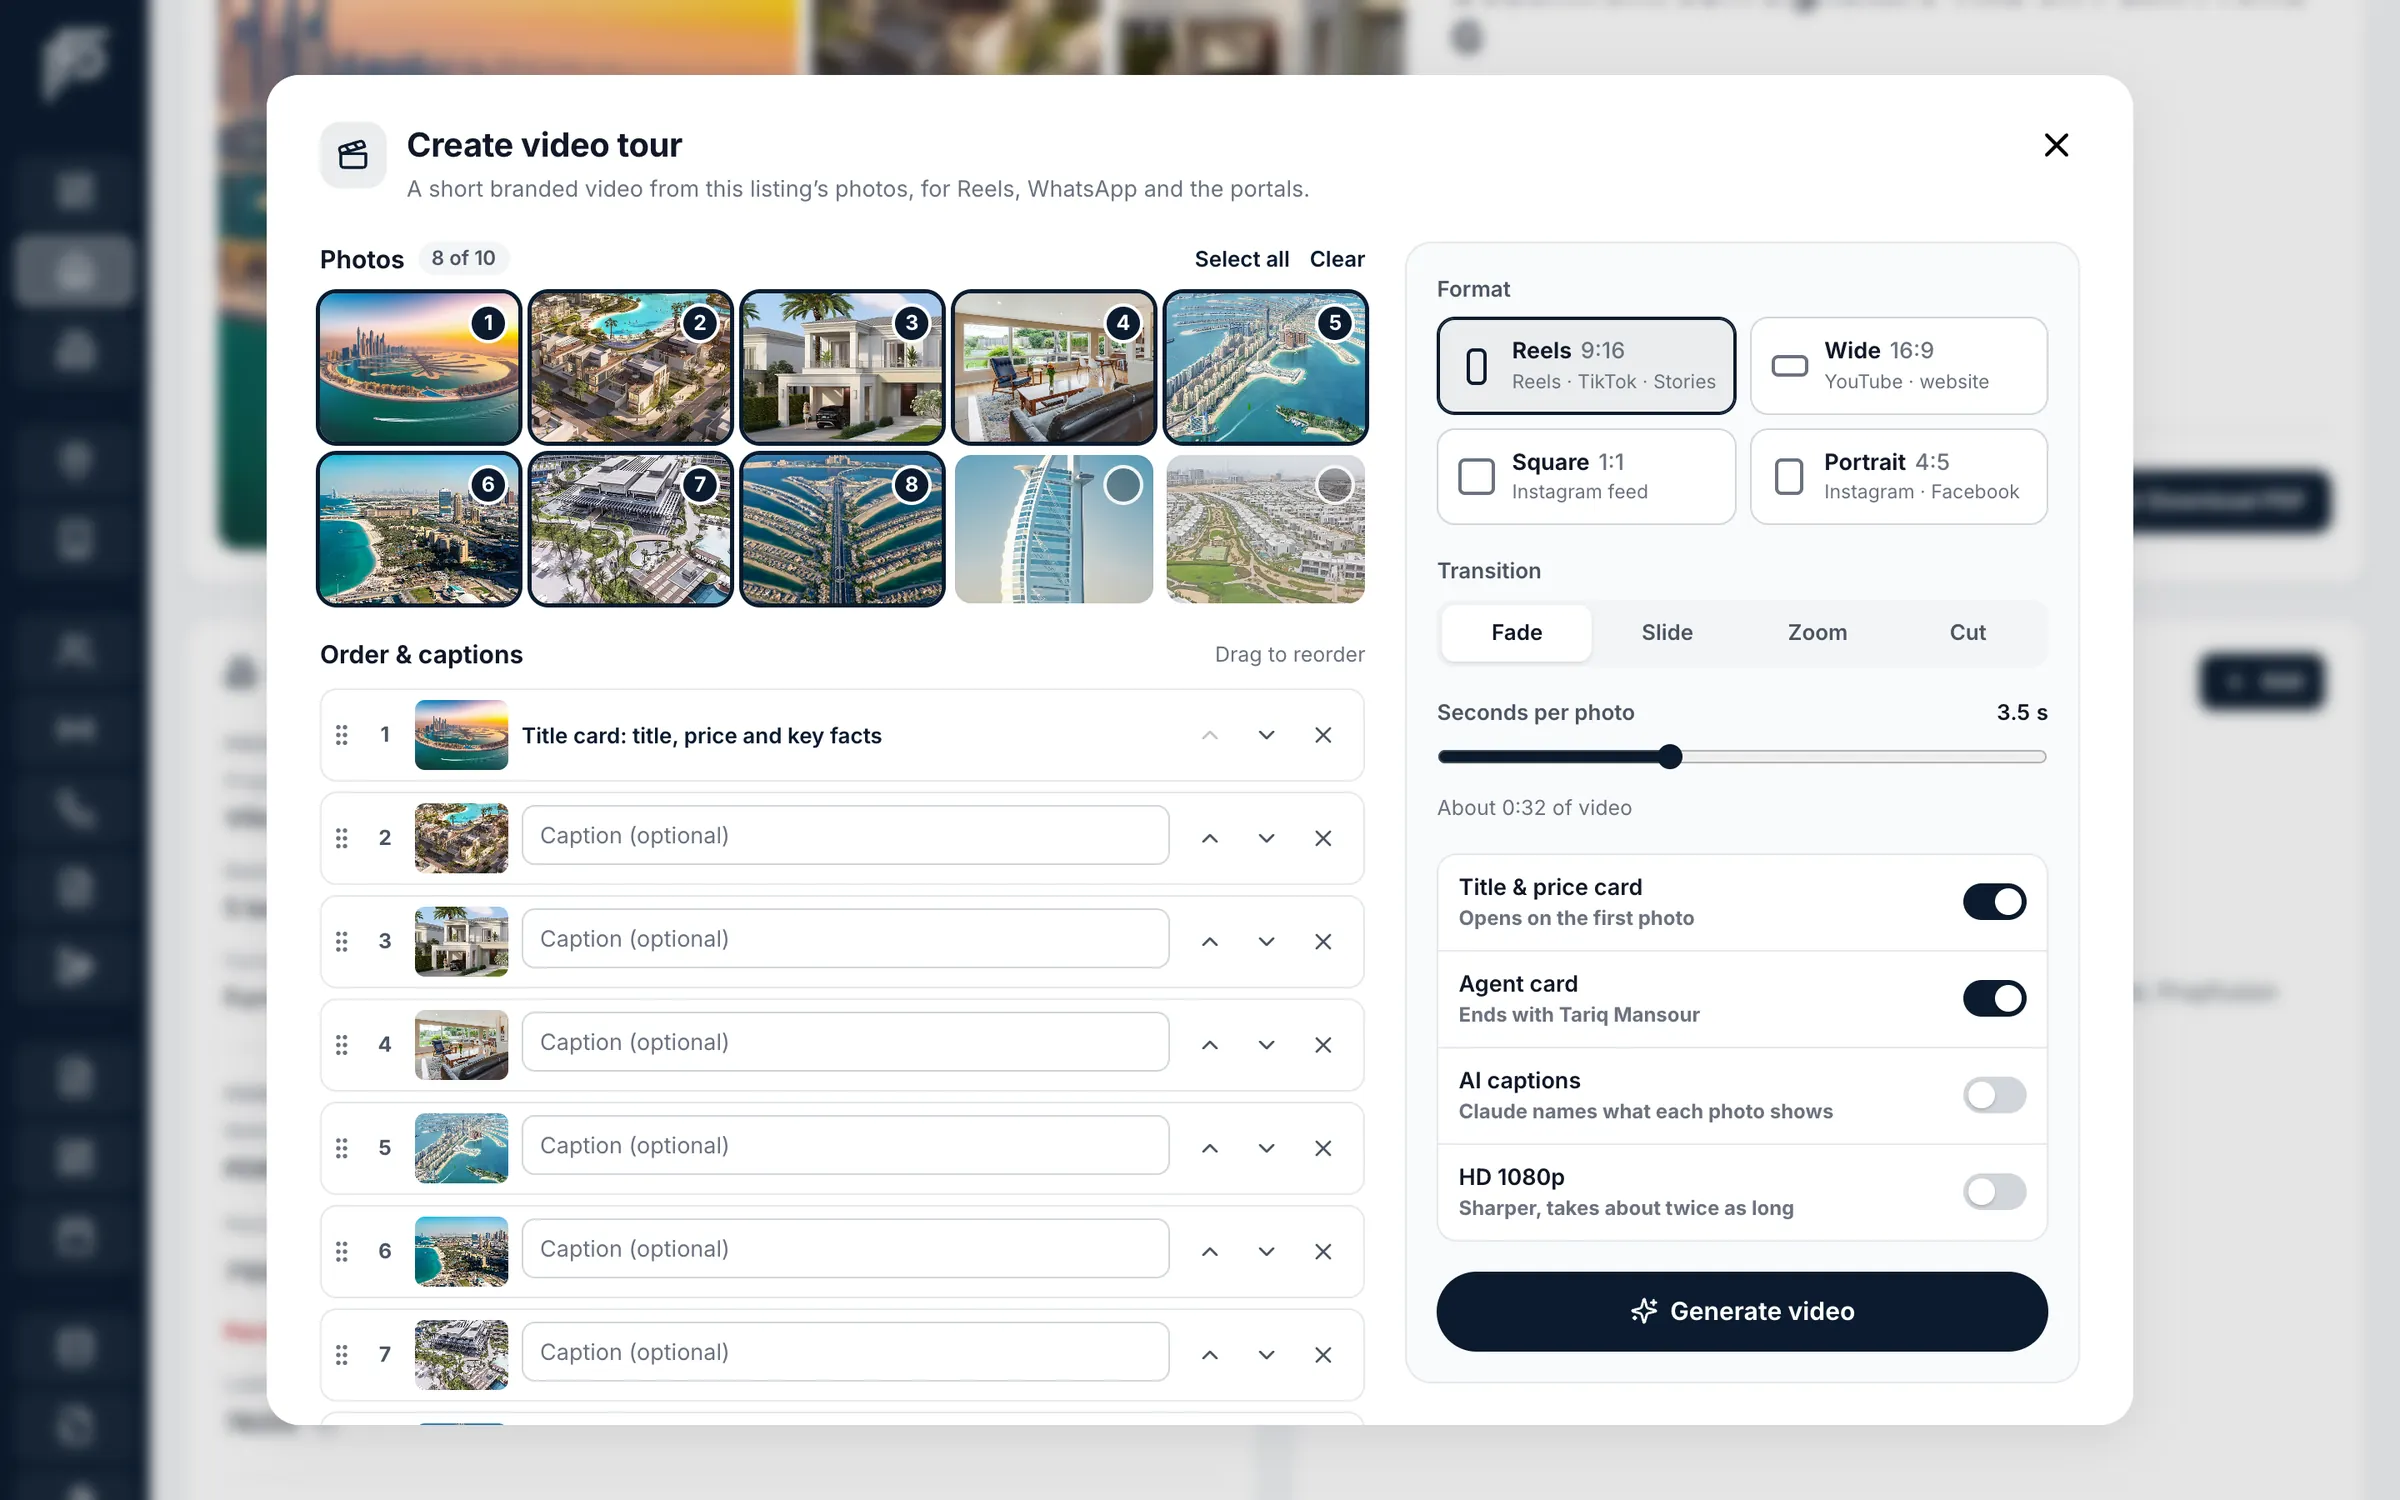2400x1500 pixels.
Task: Turn off Agent card toggle
Action: click(x=1994, y=998)
